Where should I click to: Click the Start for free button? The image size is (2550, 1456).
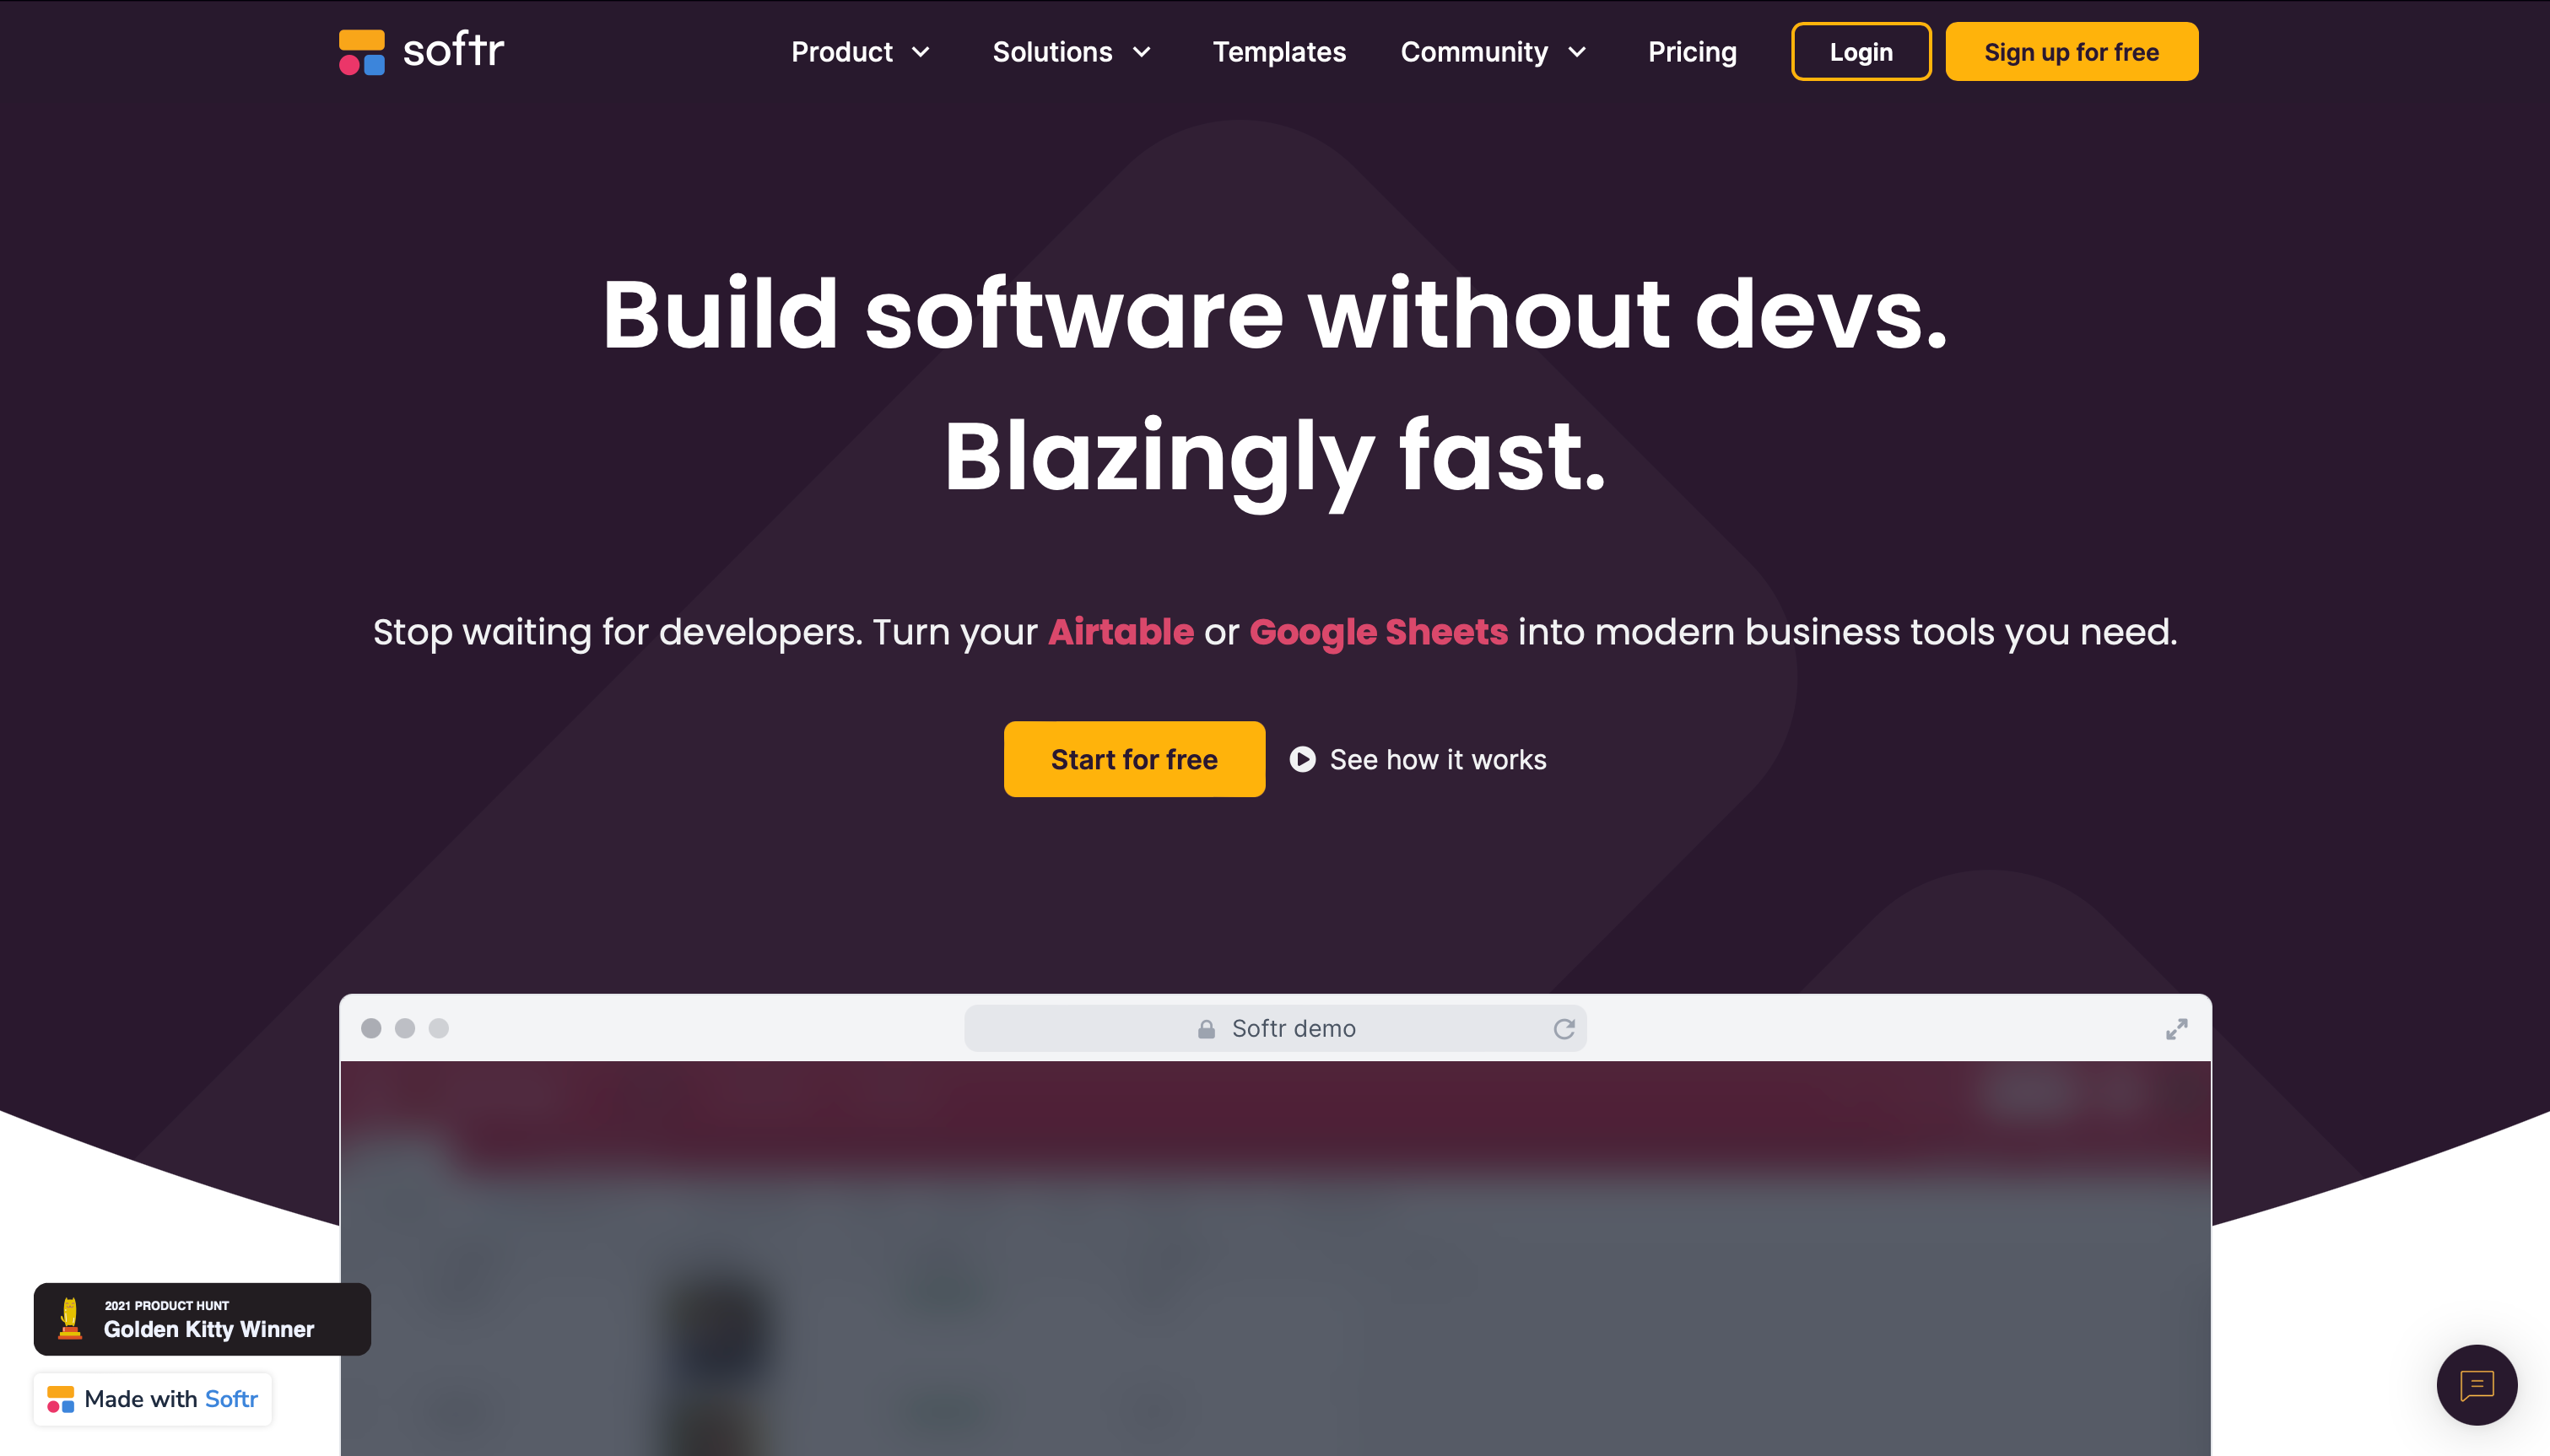1133,759
